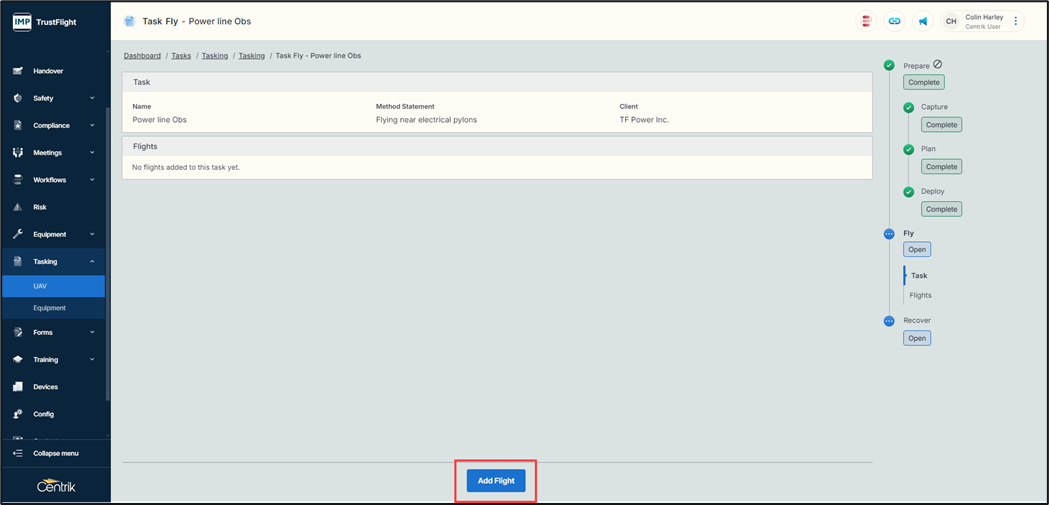Expand the Compliance menu chevron
1049x505 pixels.
click(x=92, y=126)
